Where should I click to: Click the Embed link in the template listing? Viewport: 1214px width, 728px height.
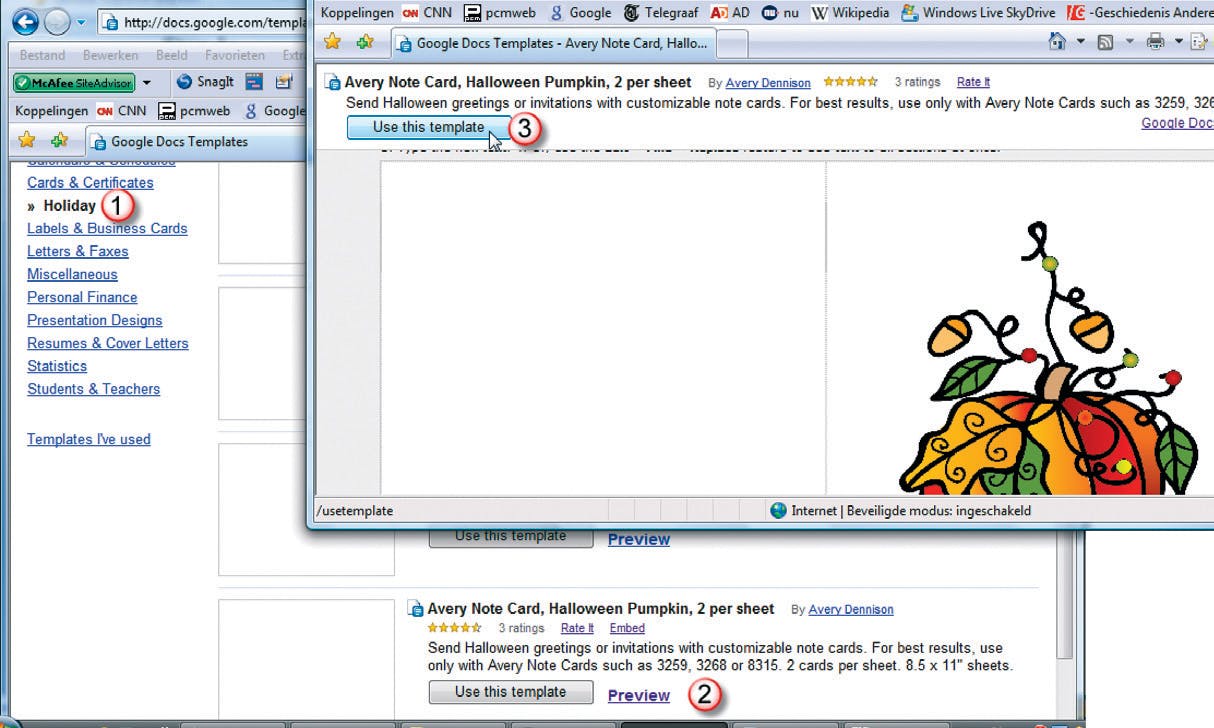[x=627, y=628]
